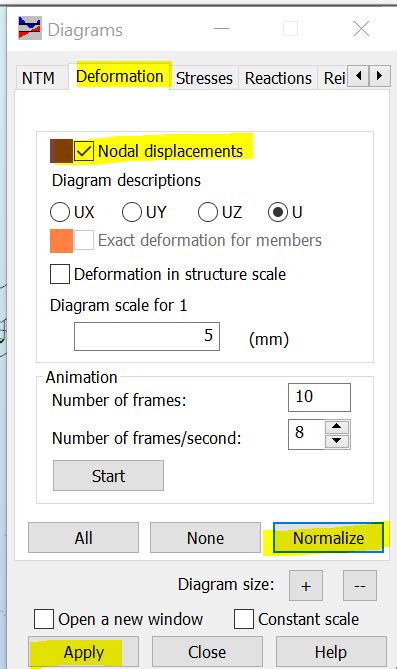This screenshot has width=397, height=669.
Task: Start the deformation animation
Action: [x=108, y=476]
